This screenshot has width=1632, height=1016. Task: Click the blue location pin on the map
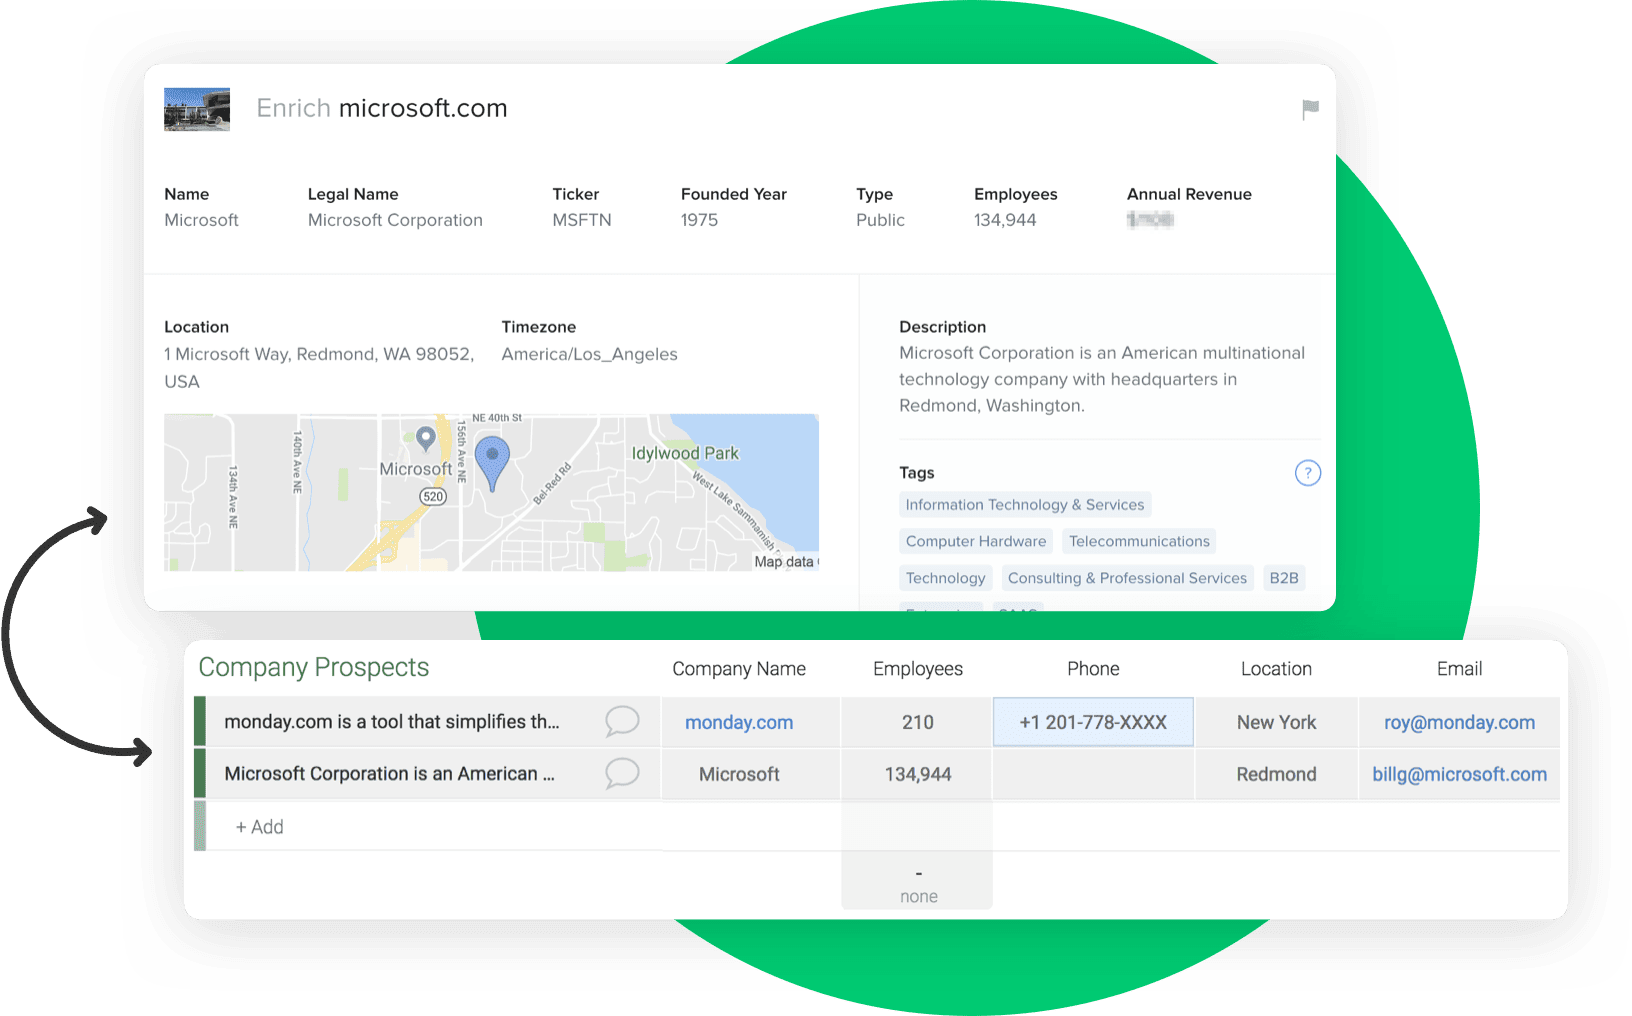(492, 463)
